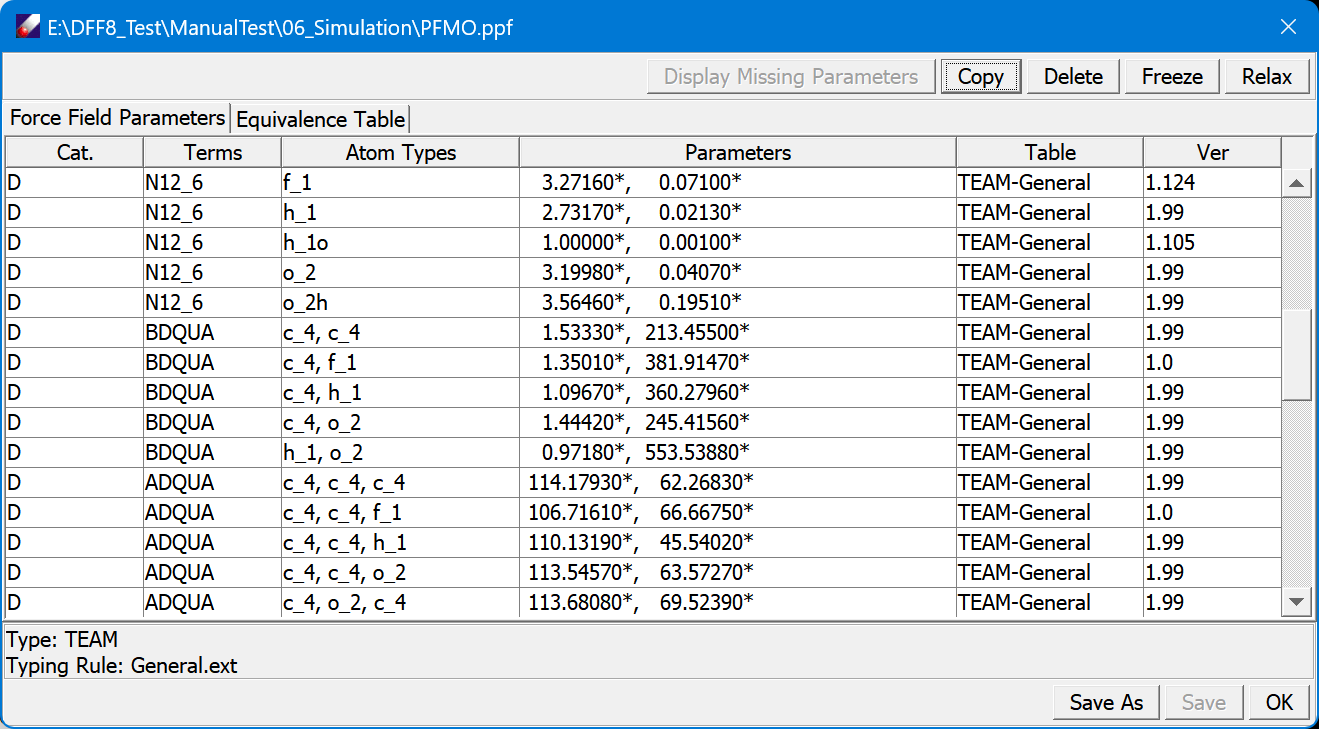Viewport: 1319px width, 729px height.
Task: Click the scrollbar down arrow
Action: click(x=1297, y=601)
